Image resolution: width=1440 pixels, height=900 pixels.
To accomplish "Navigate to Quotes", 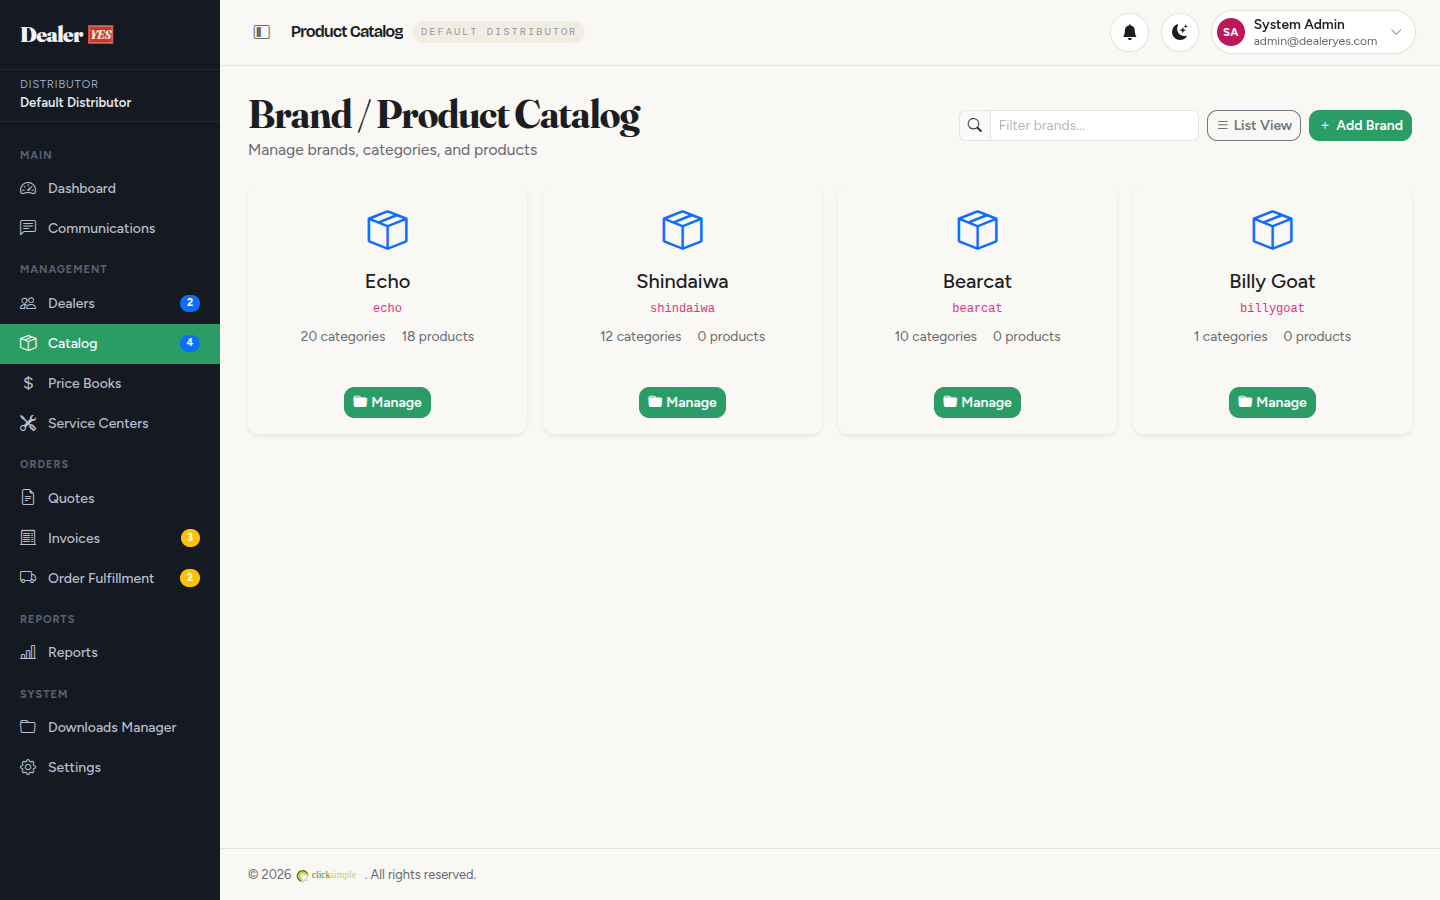I will (110, 498).
